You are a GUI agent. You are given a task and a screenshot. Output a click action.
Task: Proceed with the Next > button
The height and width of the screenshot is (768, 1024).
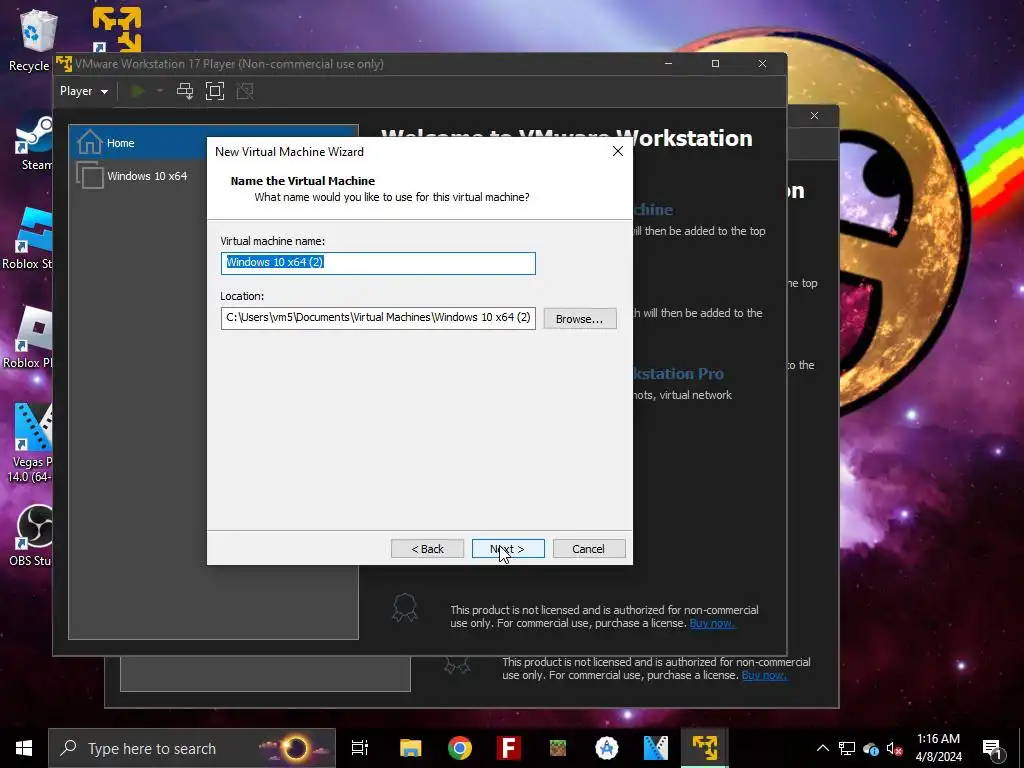[x=508, y=549]
